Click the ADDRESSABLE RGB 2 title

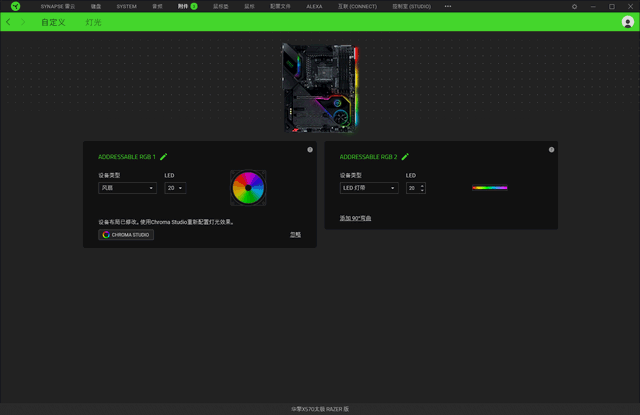click(x=368, y=157)
